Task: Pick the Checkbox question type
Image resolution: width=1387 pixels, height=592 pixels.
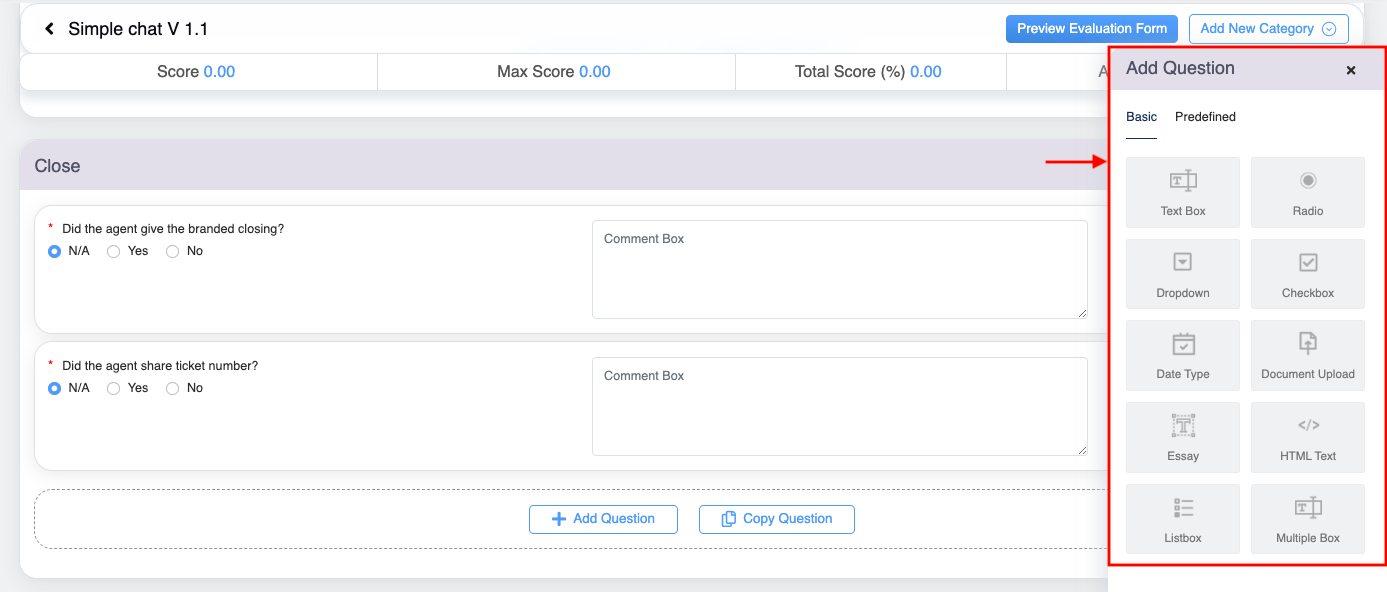Action: (x=1307, y=274)
